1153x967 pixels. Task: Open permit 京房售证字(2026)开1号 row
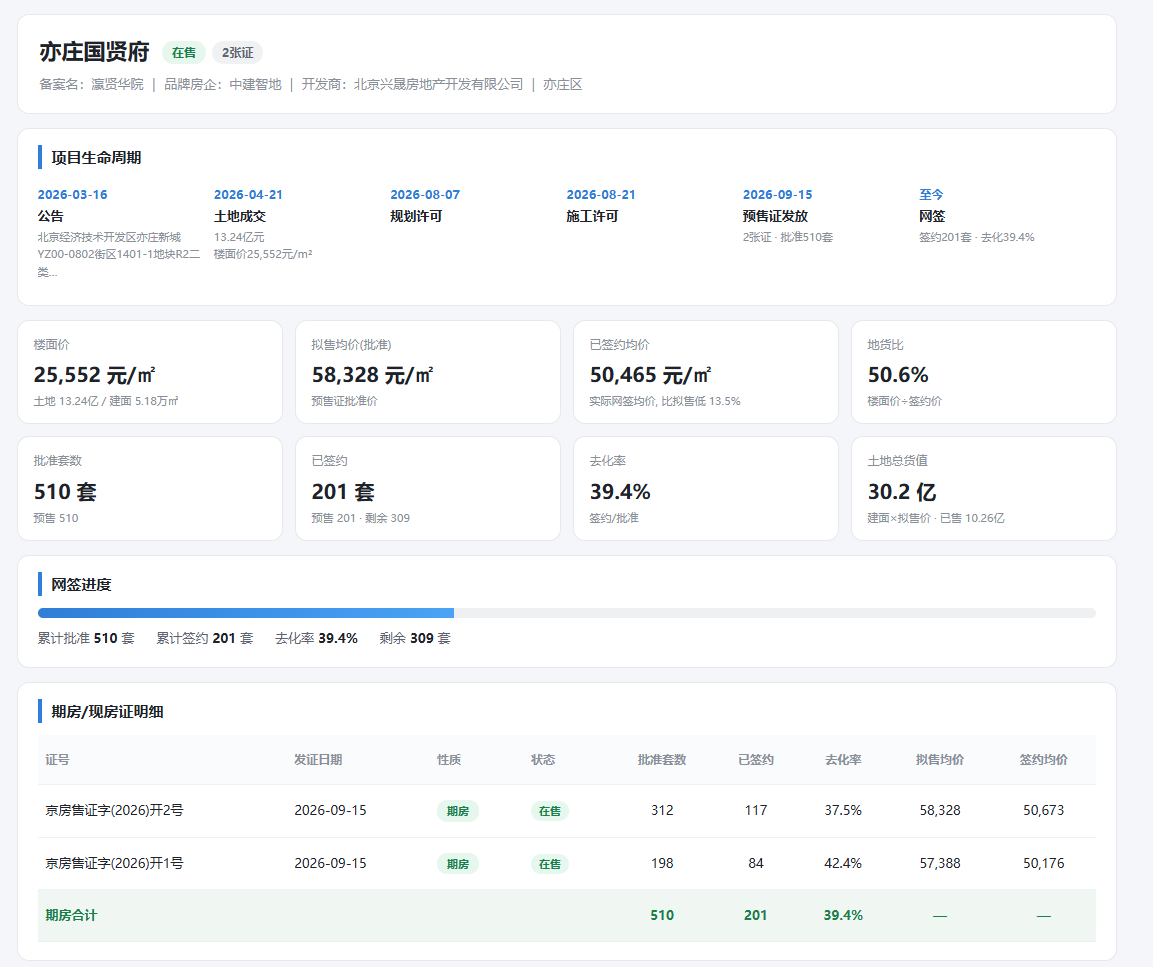pyautogui.click(x=567, y=863)
